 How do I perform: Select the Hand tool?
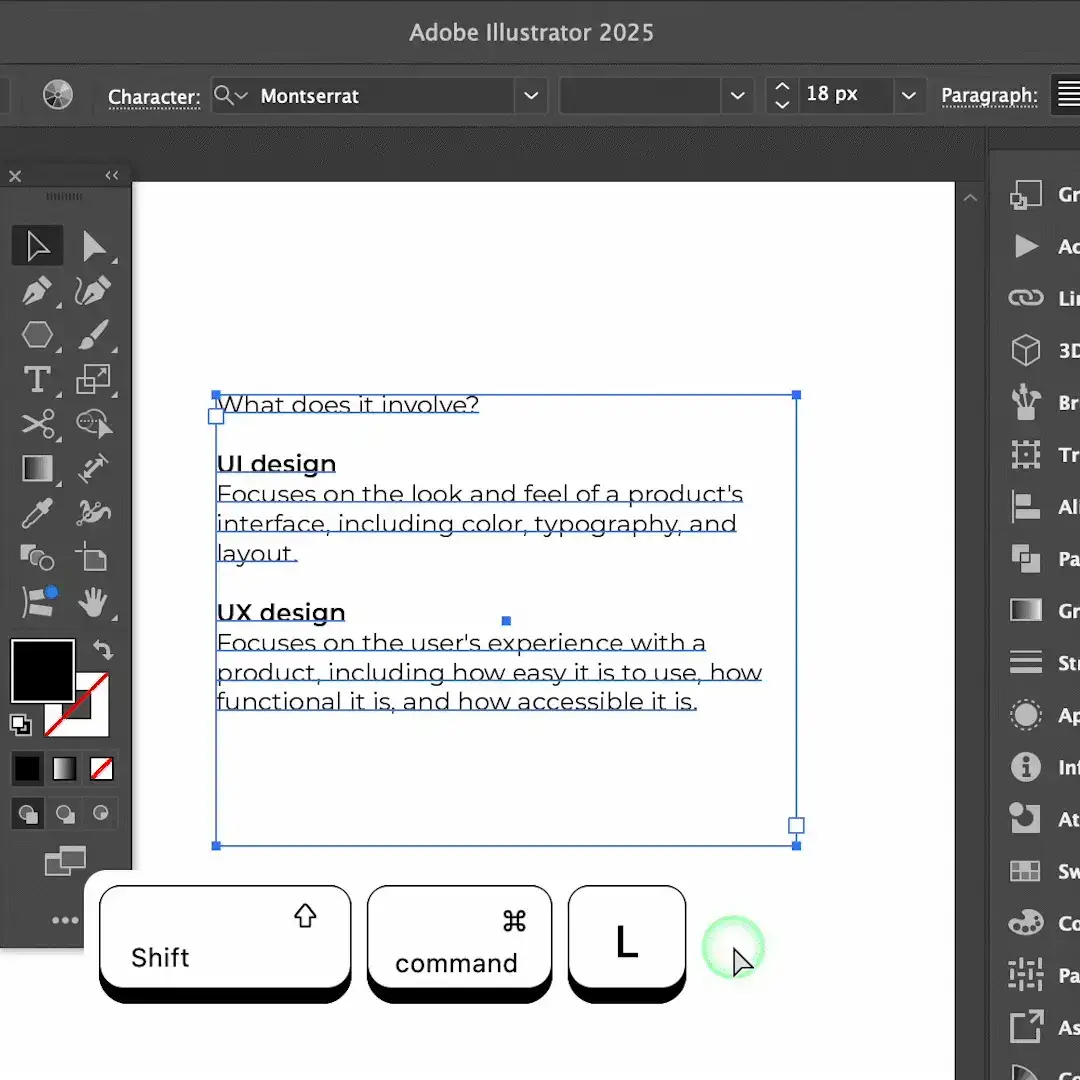point(93,602)
